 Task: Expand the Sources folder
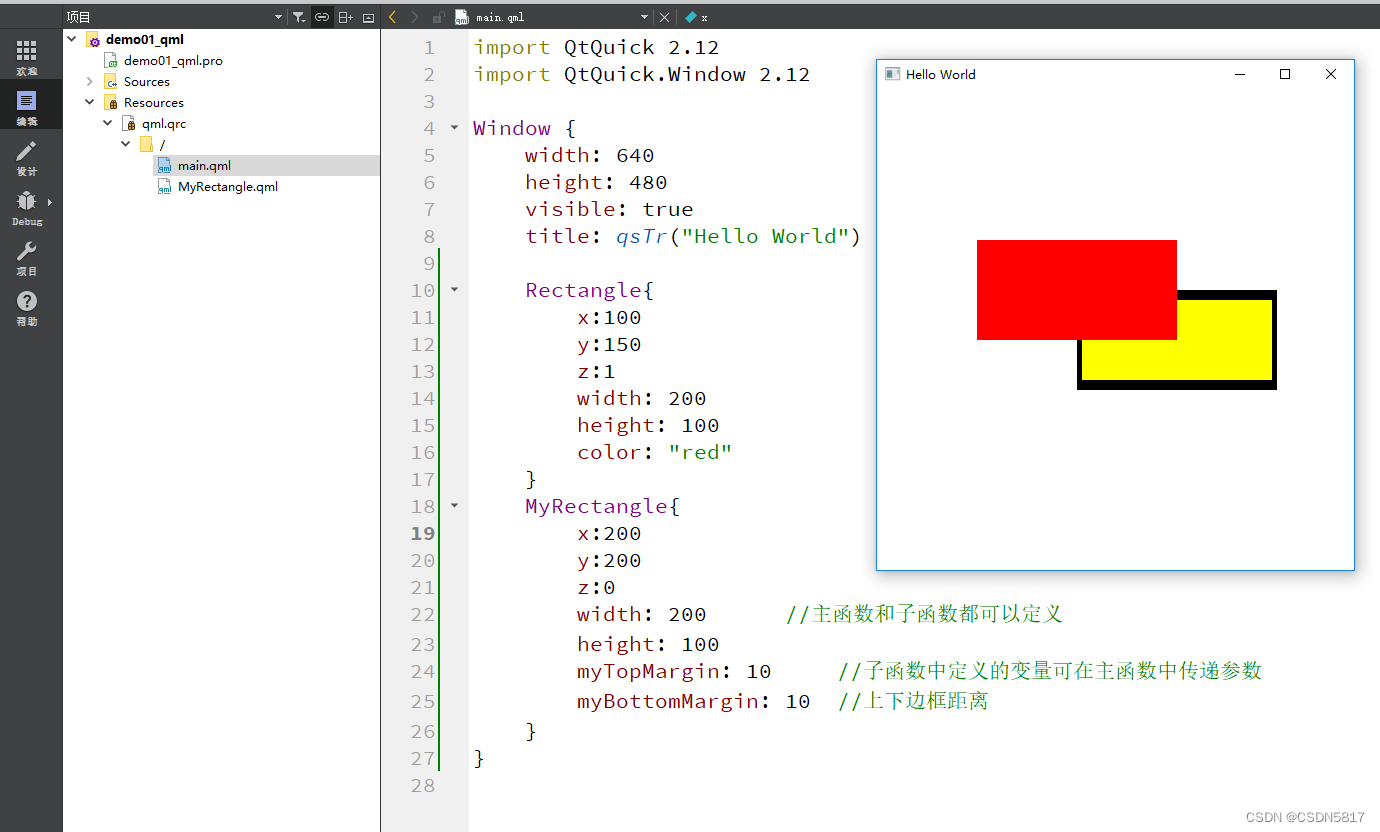(x=90, y=81)
